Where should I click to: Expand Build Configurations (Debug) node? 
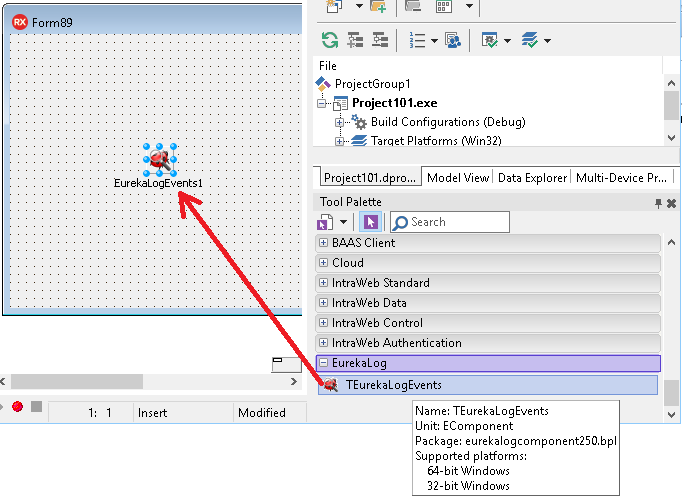point(340,123)
